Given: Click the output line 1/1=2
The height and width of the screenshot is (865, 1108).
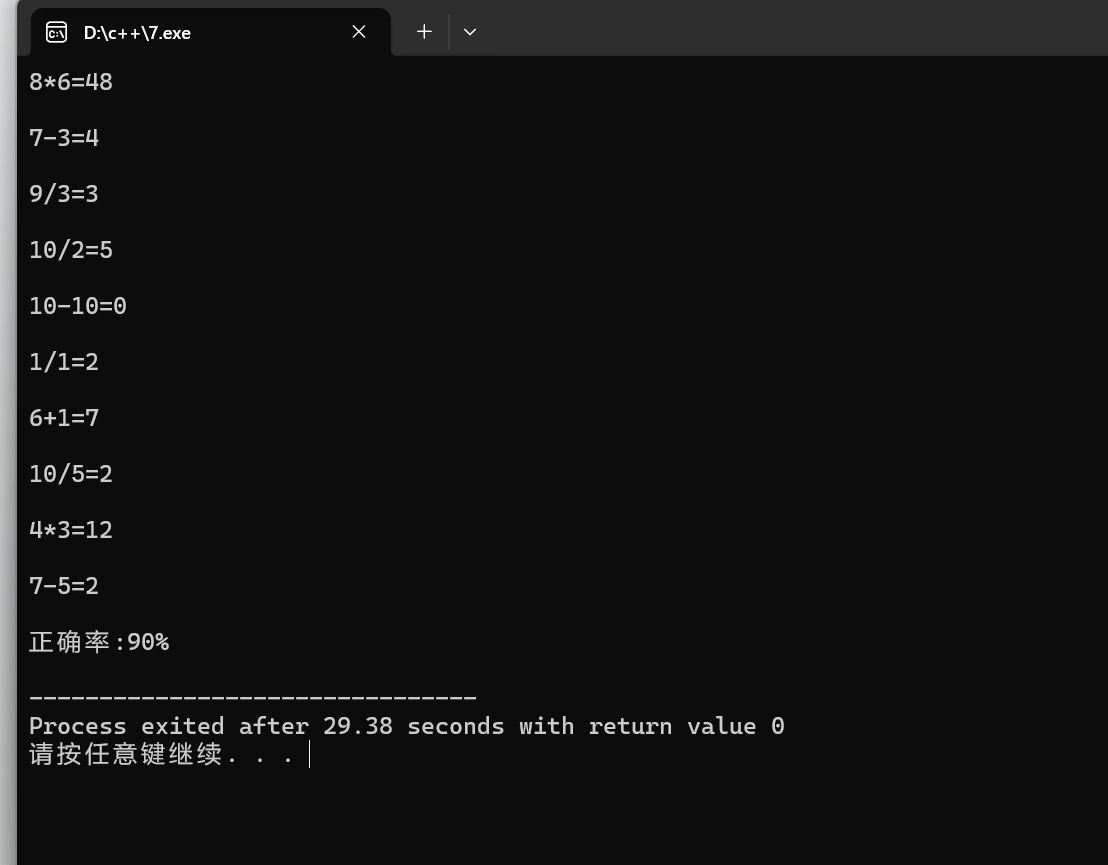Looking at the screenshot, I should pyautogui.click(x=64, y=362).
